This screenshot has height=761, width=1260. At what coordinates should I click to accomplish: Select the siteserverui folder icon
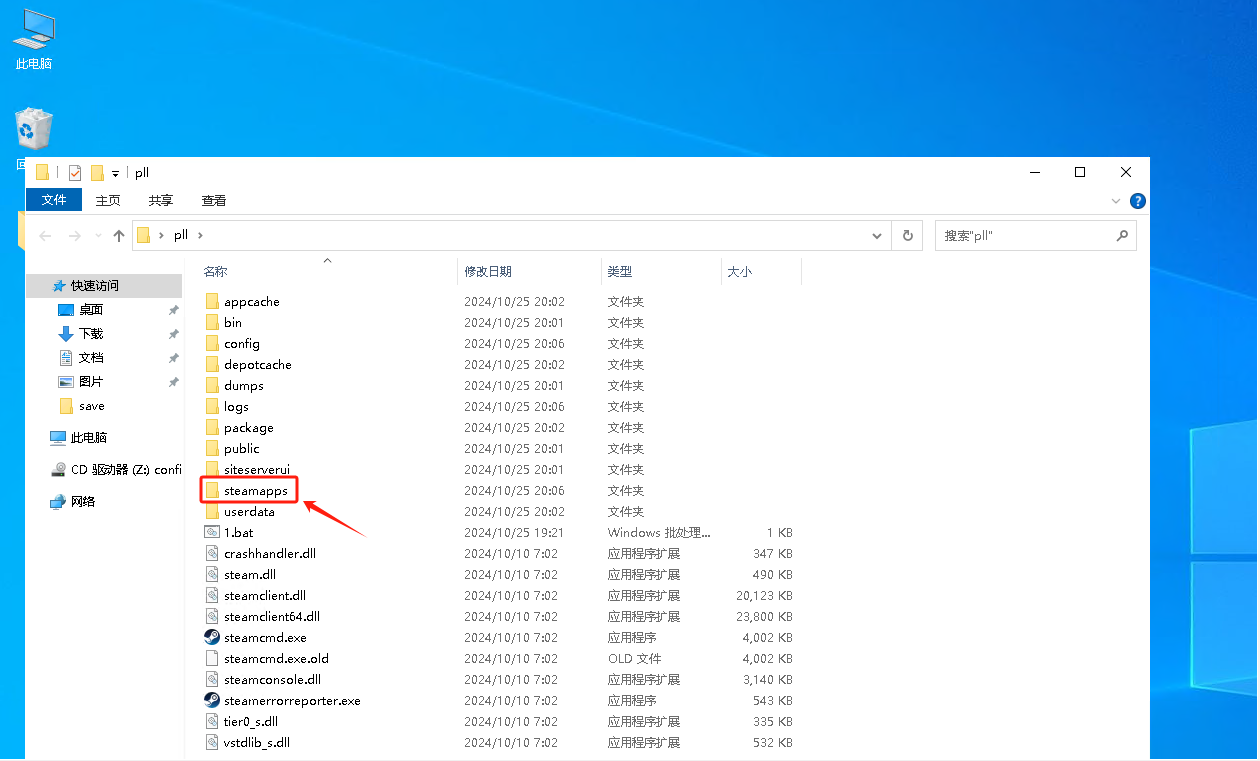(x=211, y=469)
